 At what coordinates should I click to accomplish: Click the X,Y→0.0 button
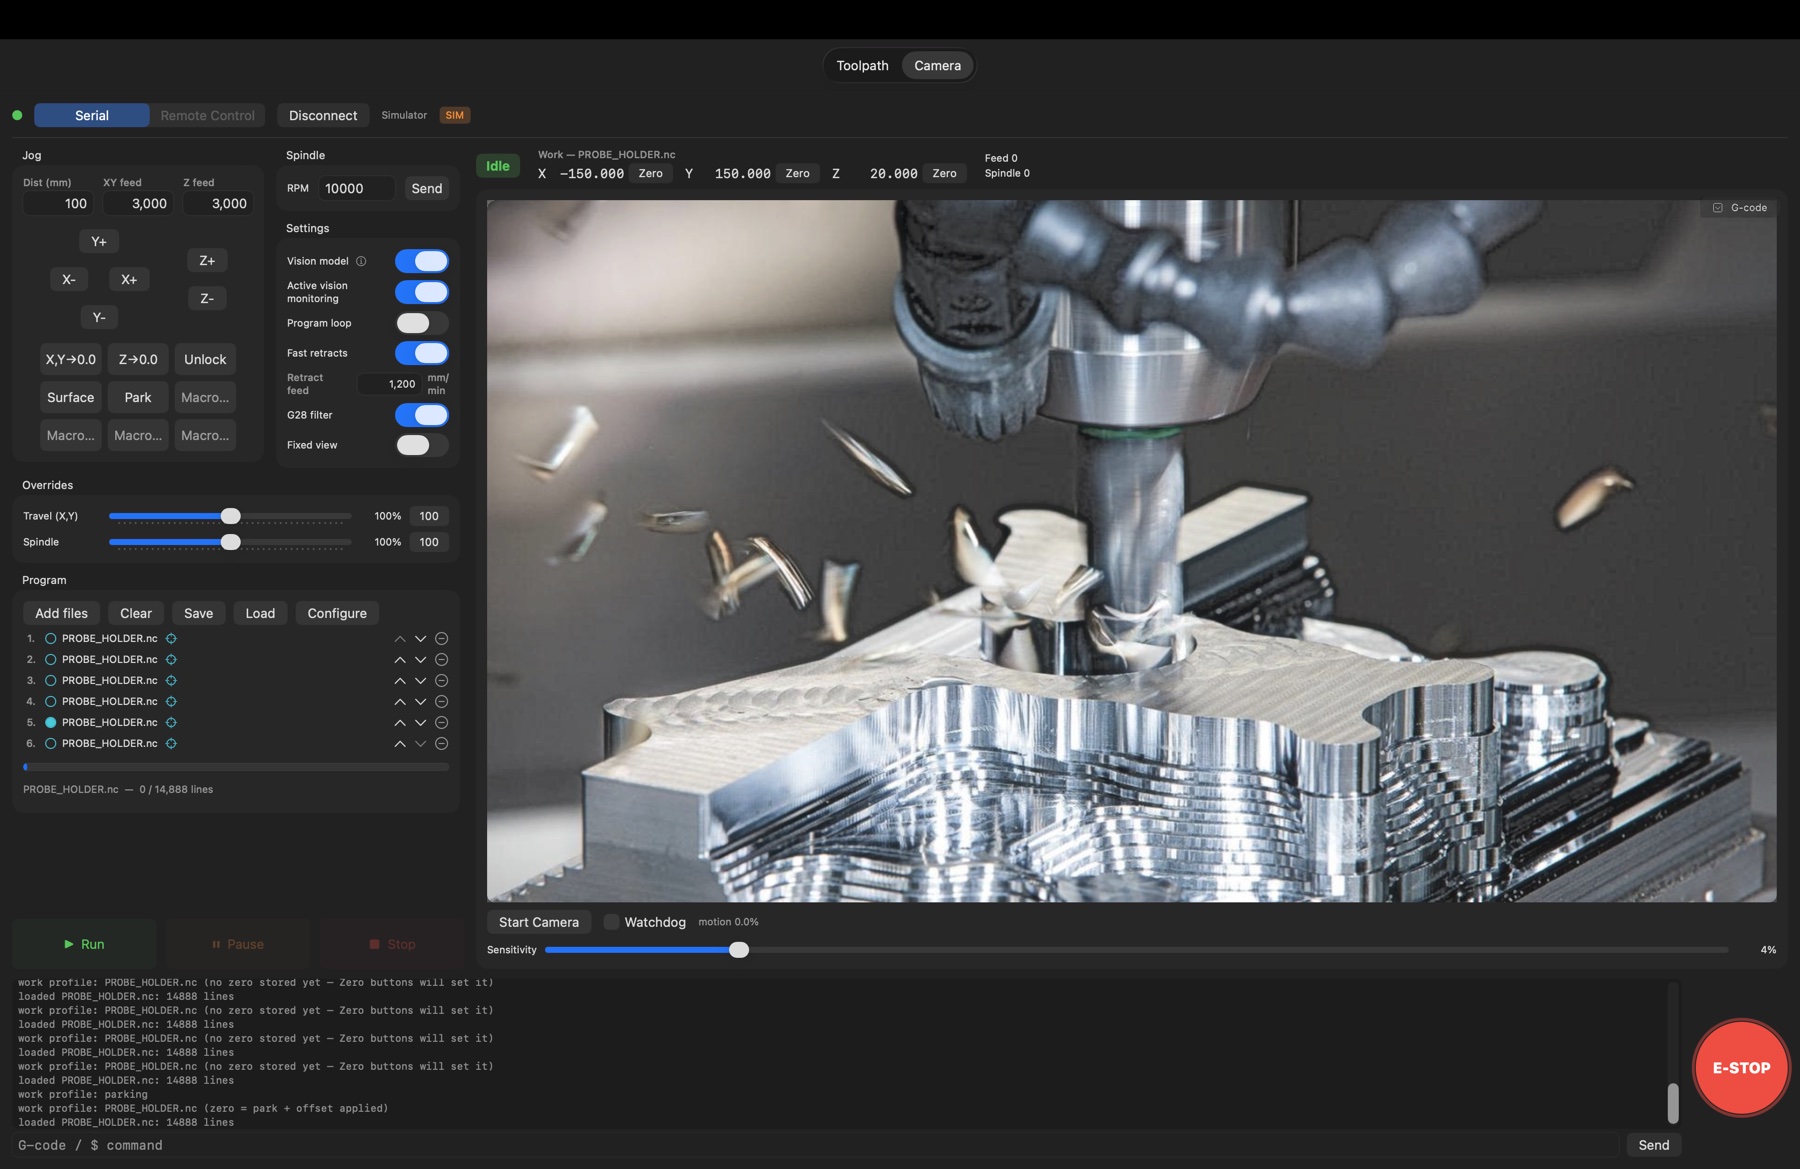[x=71, y=360]
